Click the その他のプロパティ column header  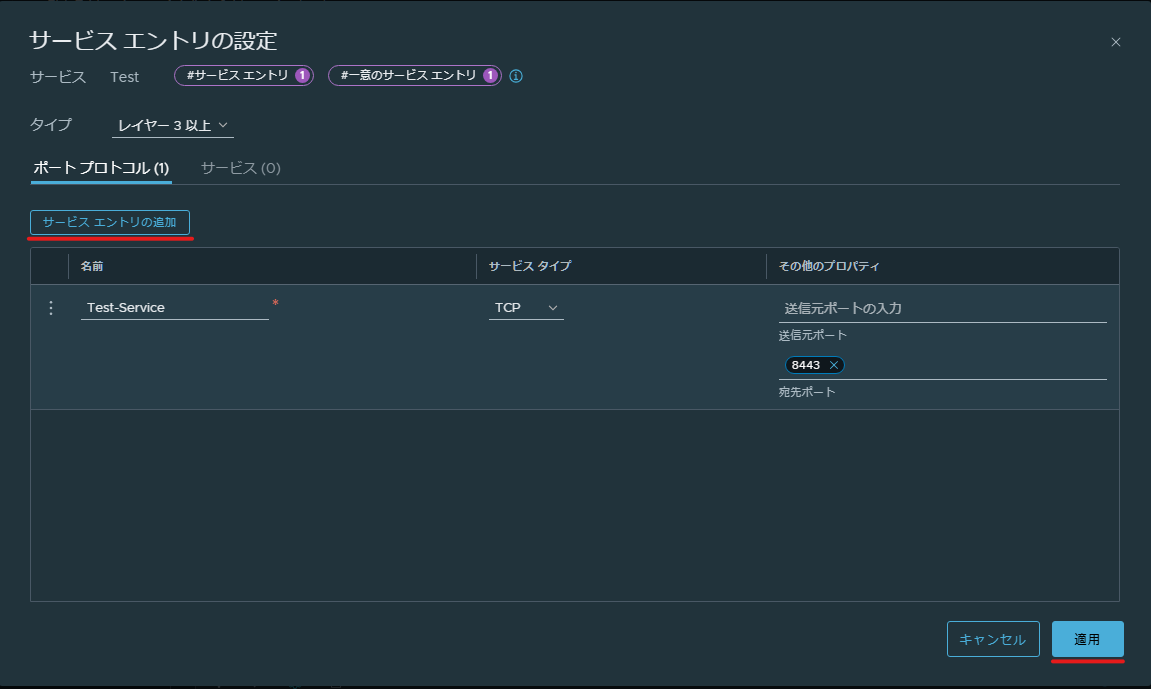[x=829, y=266]
